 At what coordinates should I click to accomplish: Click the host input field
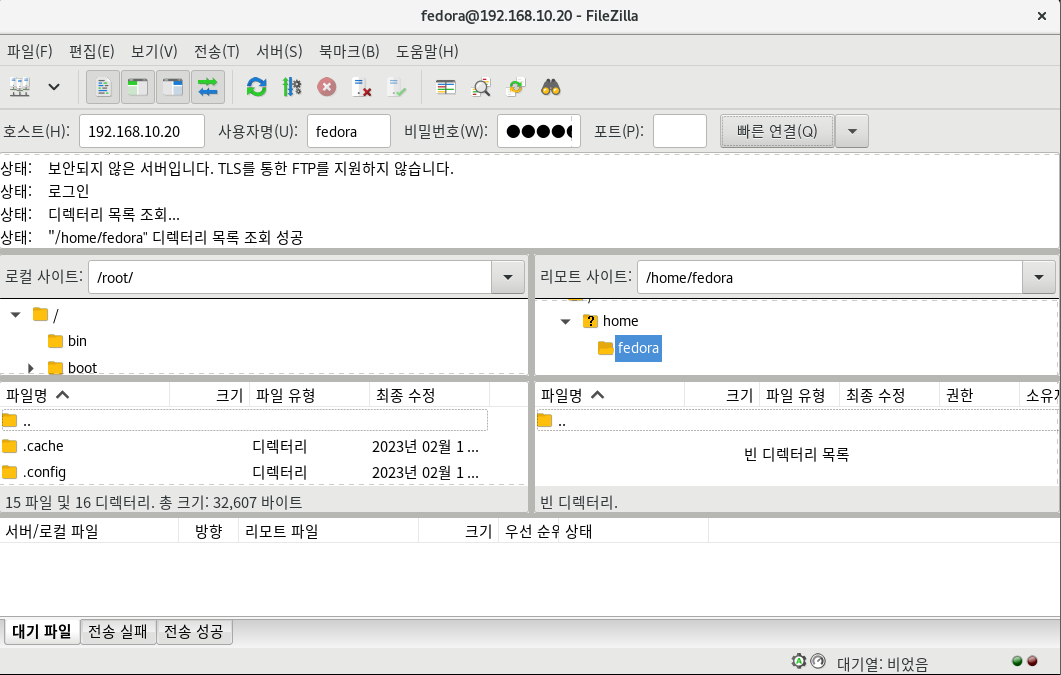tap(142, 131)
